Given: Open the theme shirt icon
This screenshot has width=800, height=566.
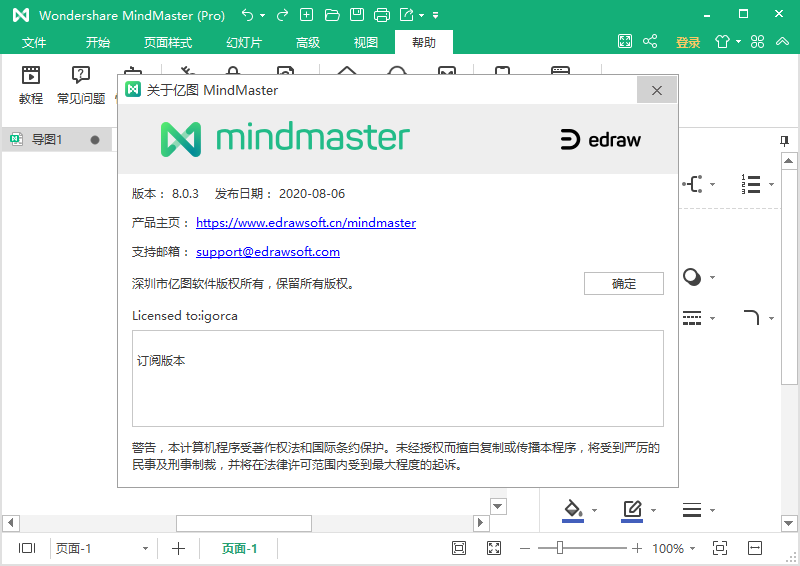Looking at the screenshot, I should (722, 41).
